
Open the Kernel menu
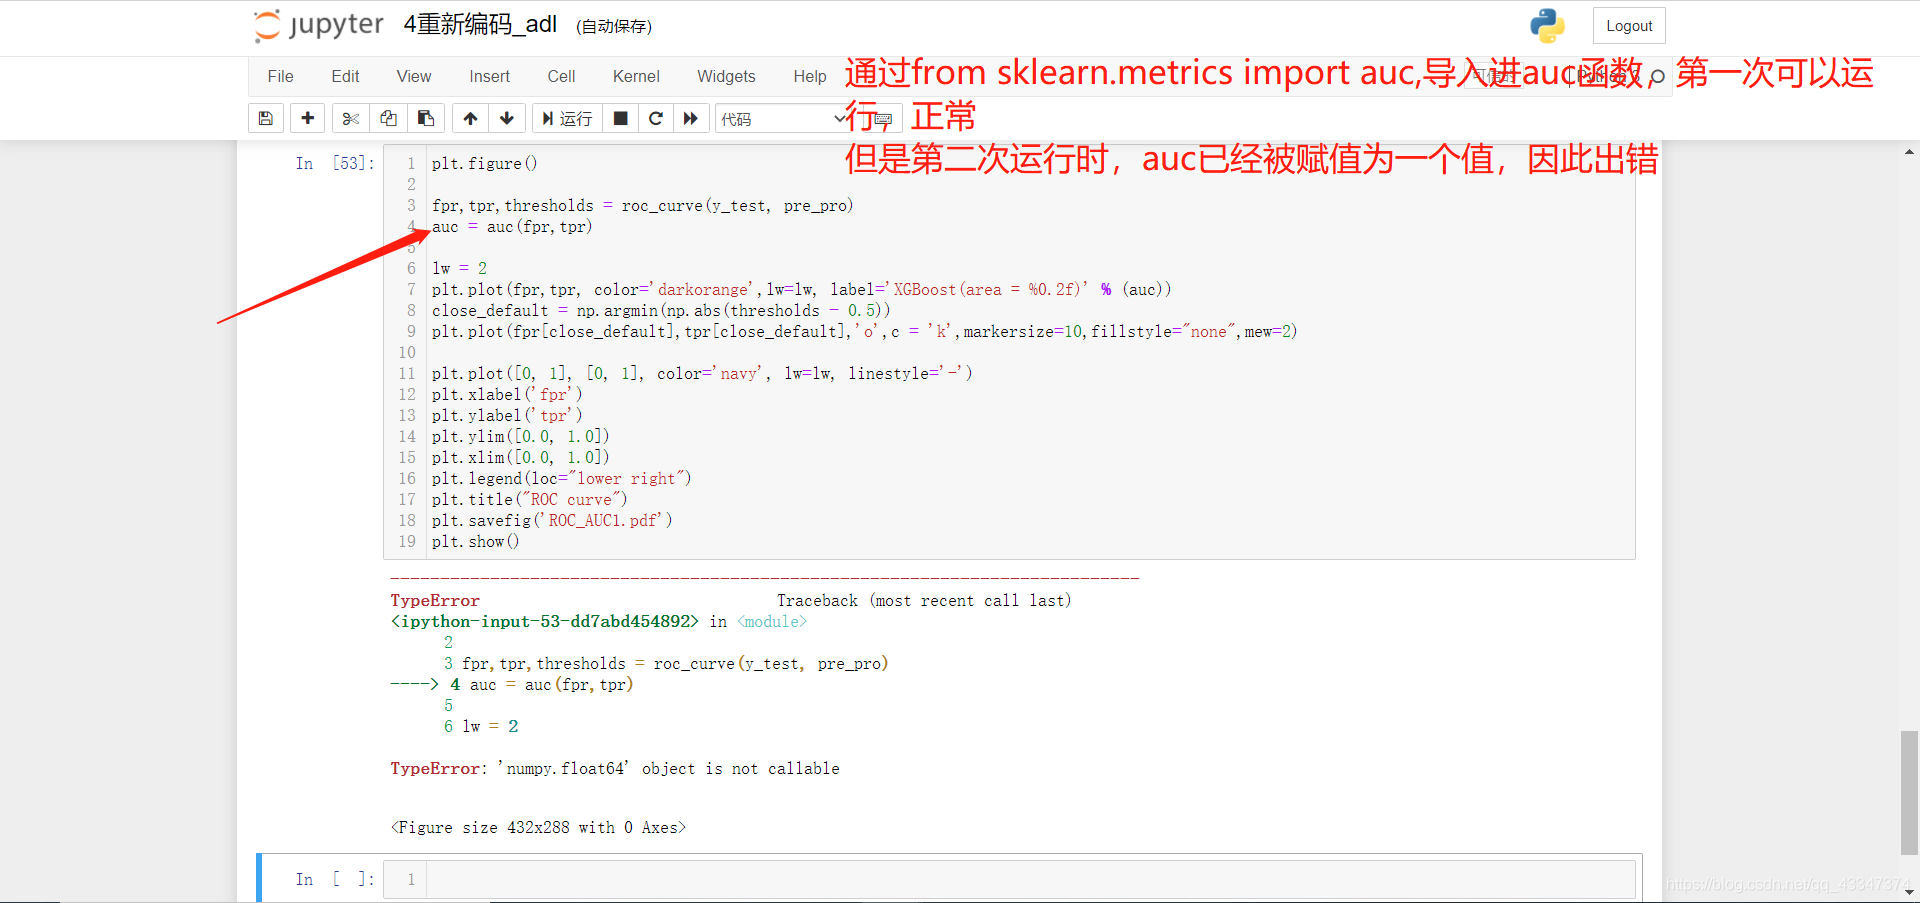636,76
